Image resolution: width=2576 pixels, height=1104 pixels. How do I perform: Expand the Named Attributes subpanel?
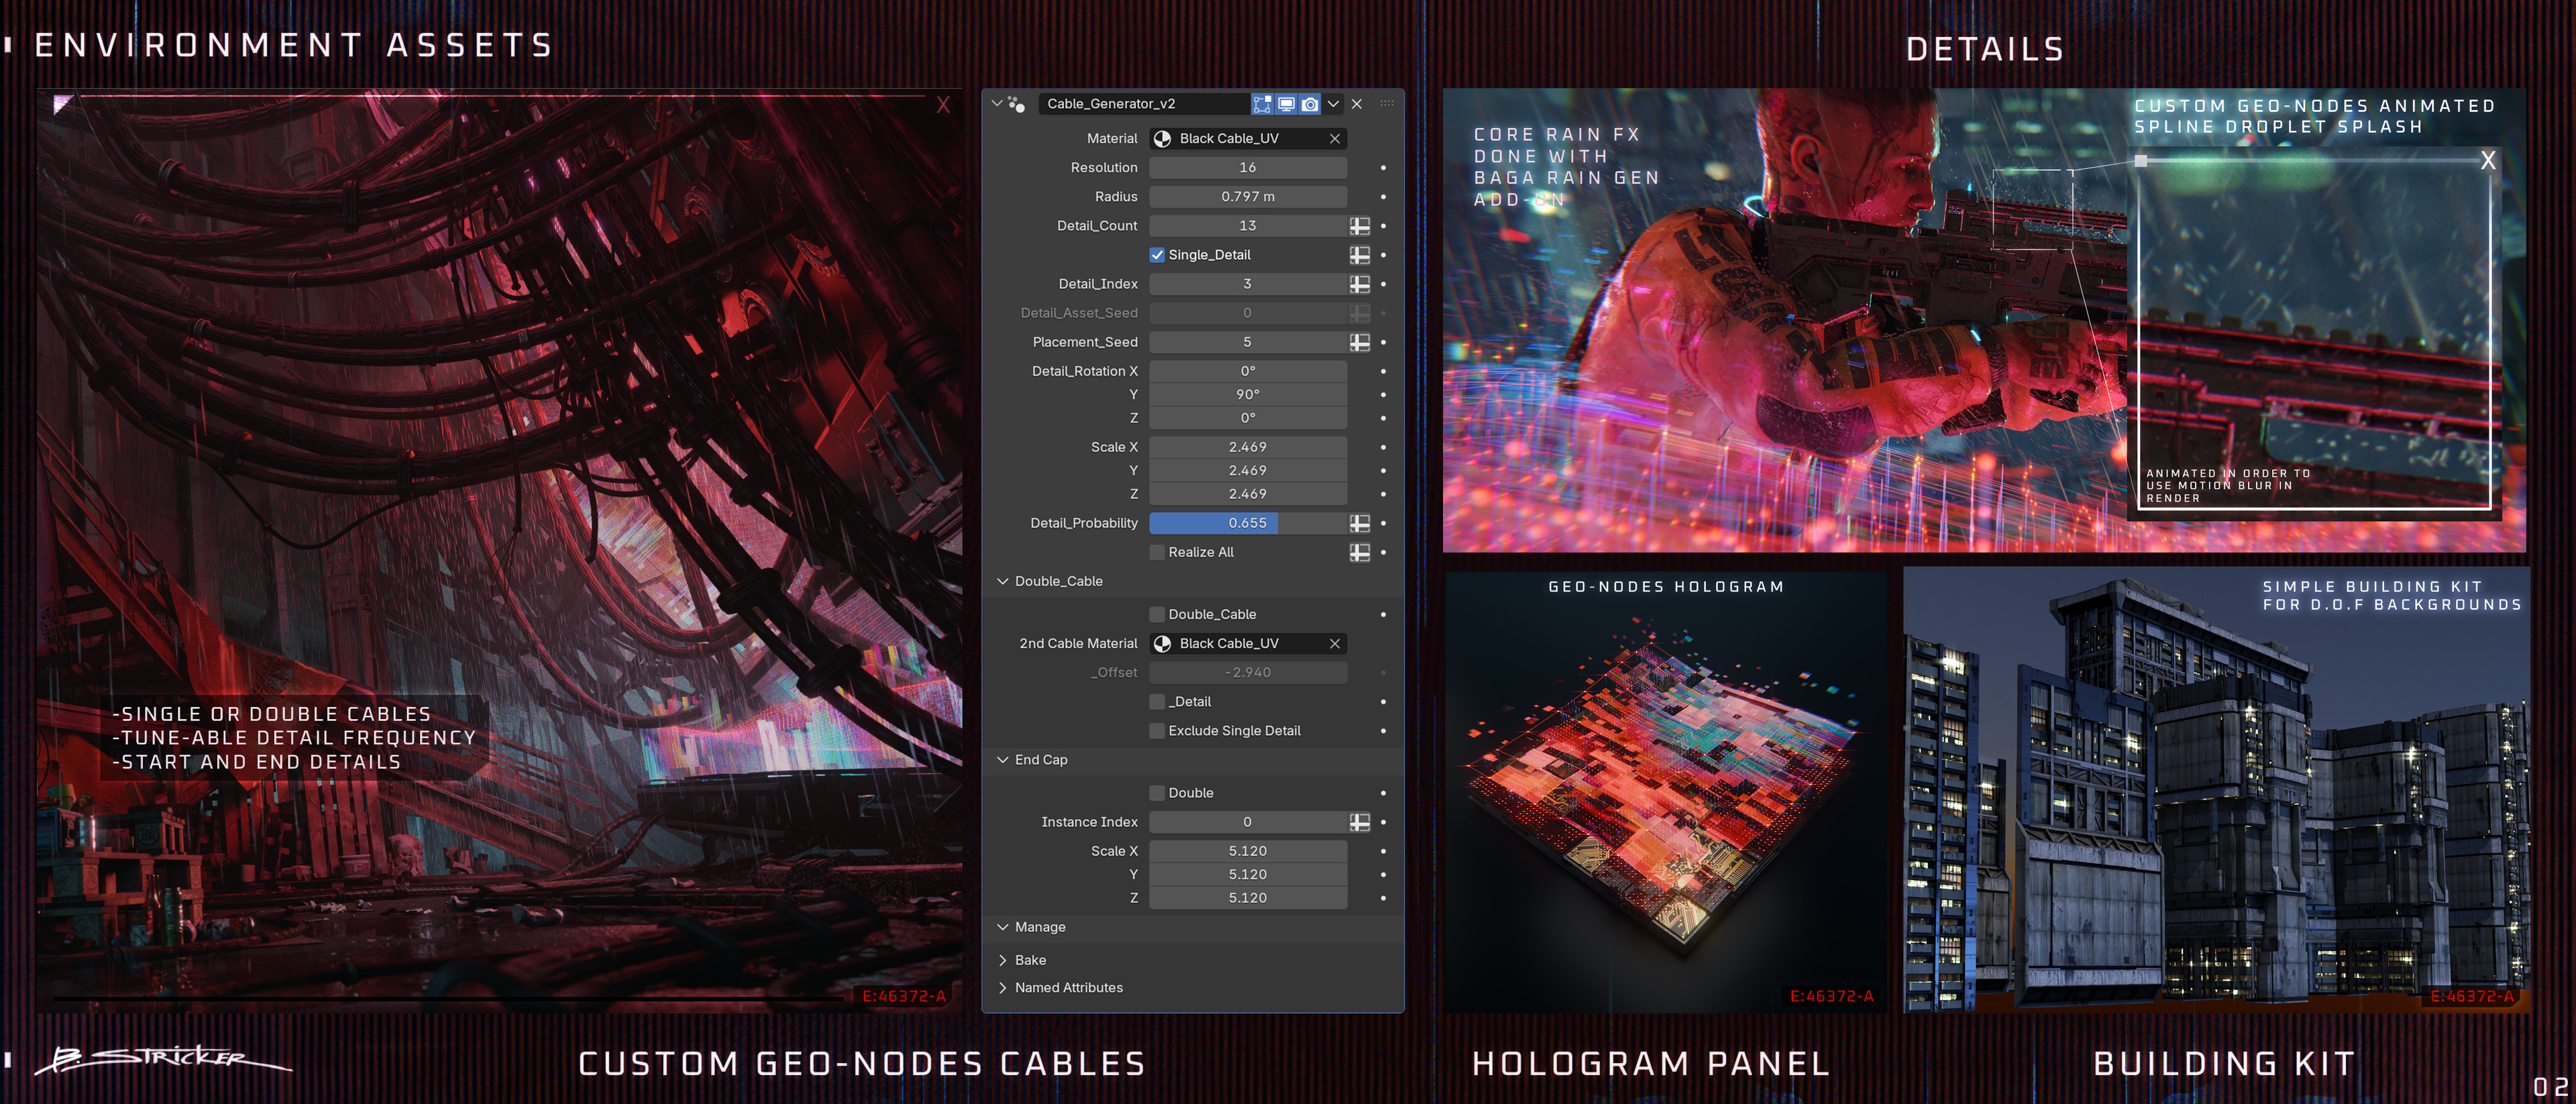(x=1003, y=988)
